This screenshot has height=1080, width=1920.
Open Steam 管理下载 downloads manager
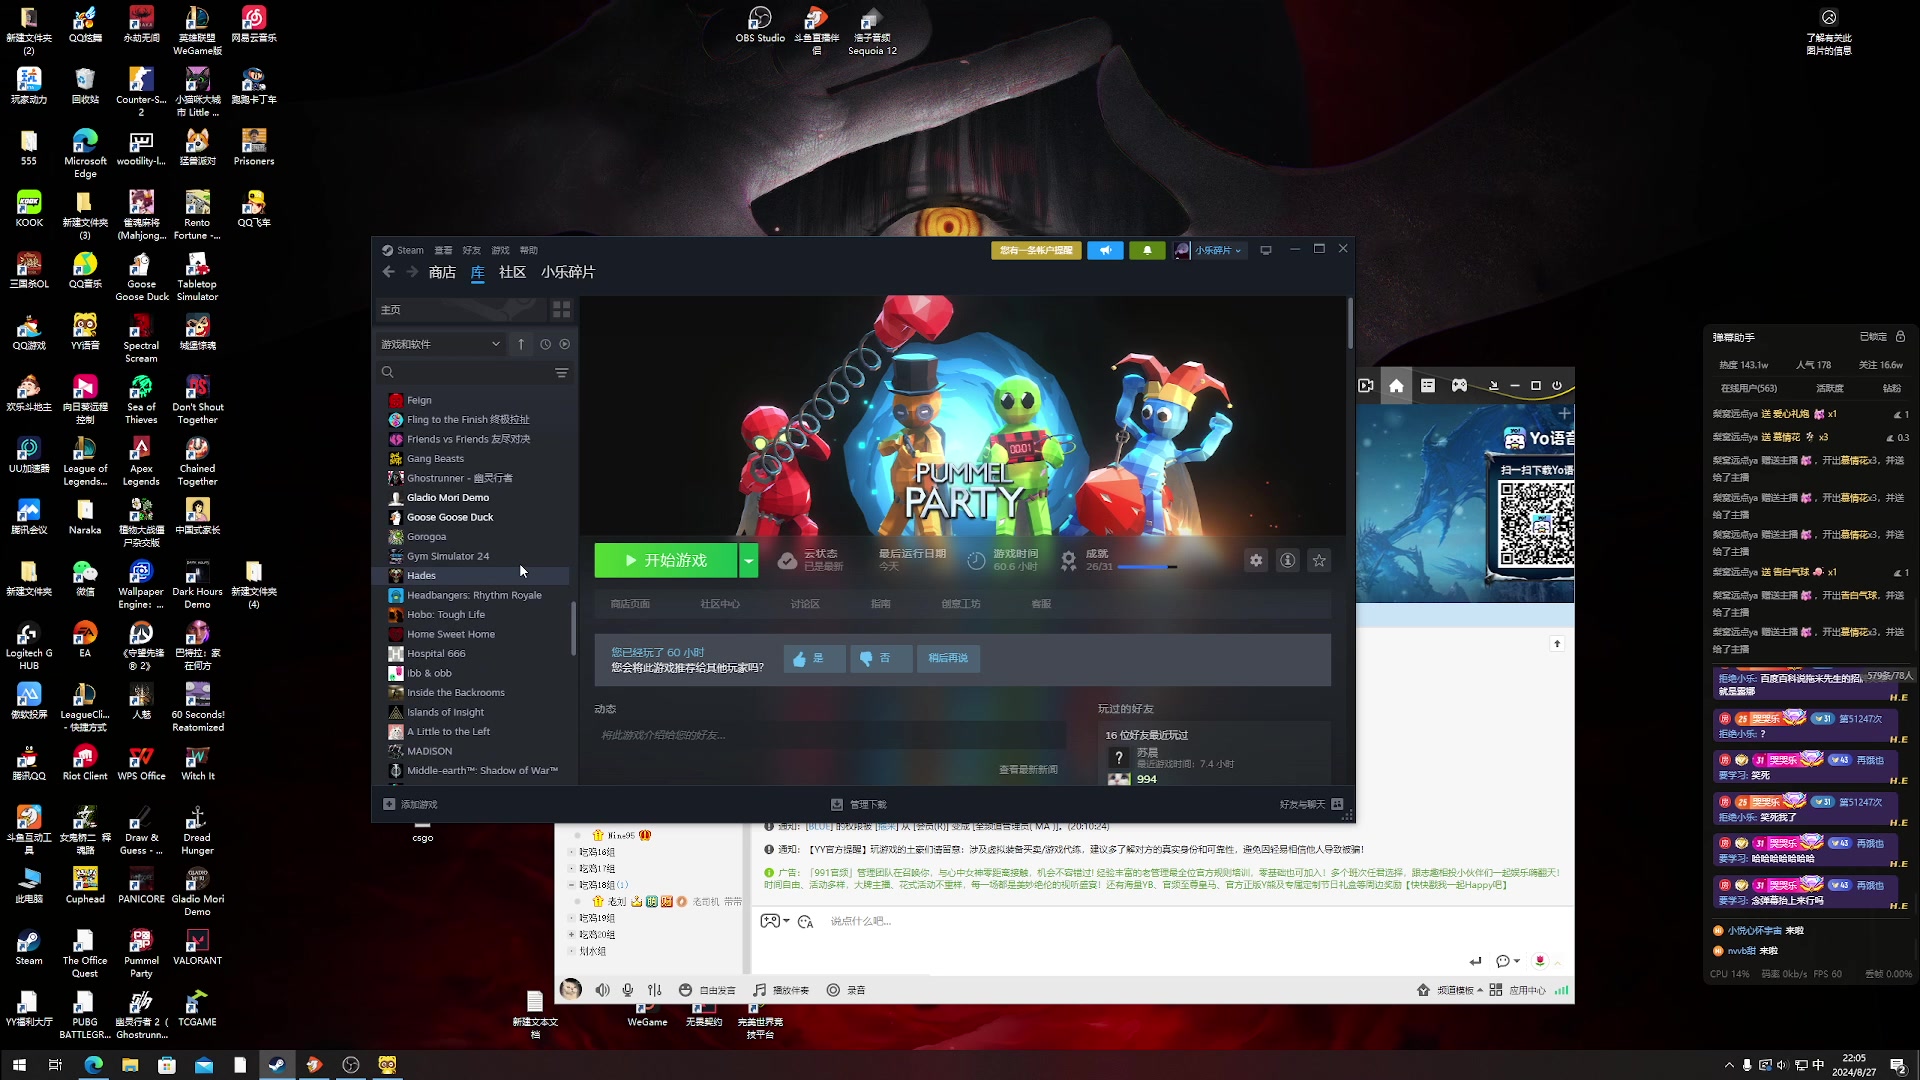[859, 804]
